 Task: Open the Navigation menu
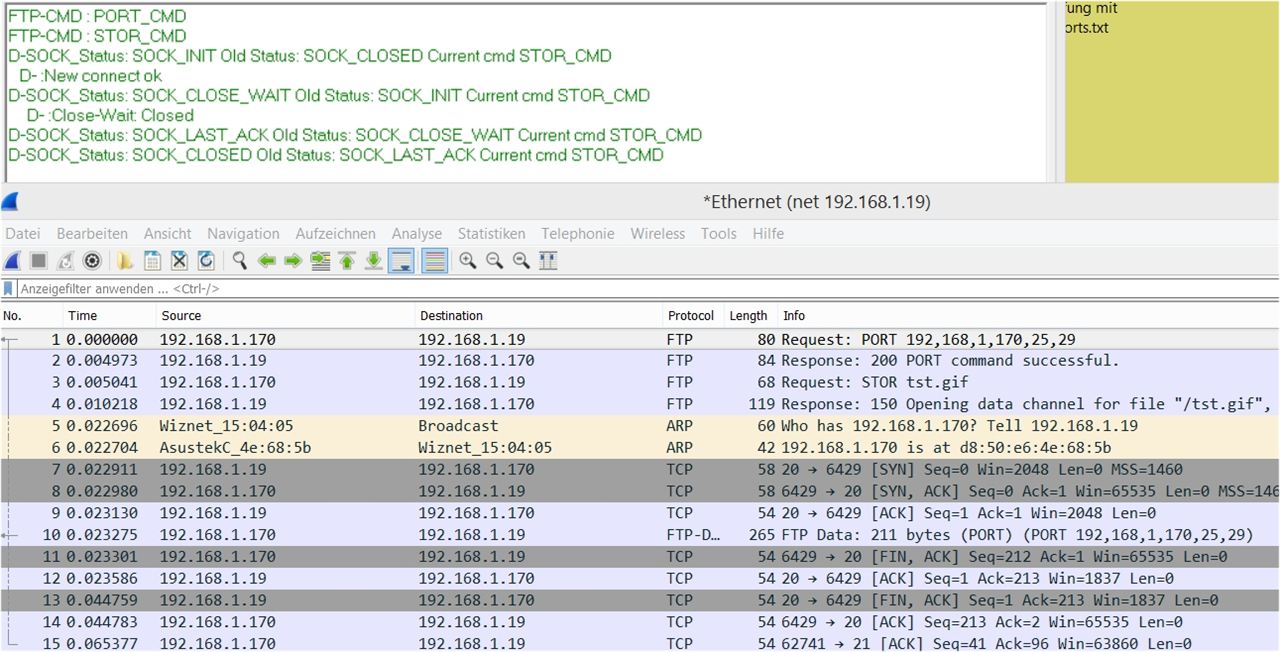(244, 233)
